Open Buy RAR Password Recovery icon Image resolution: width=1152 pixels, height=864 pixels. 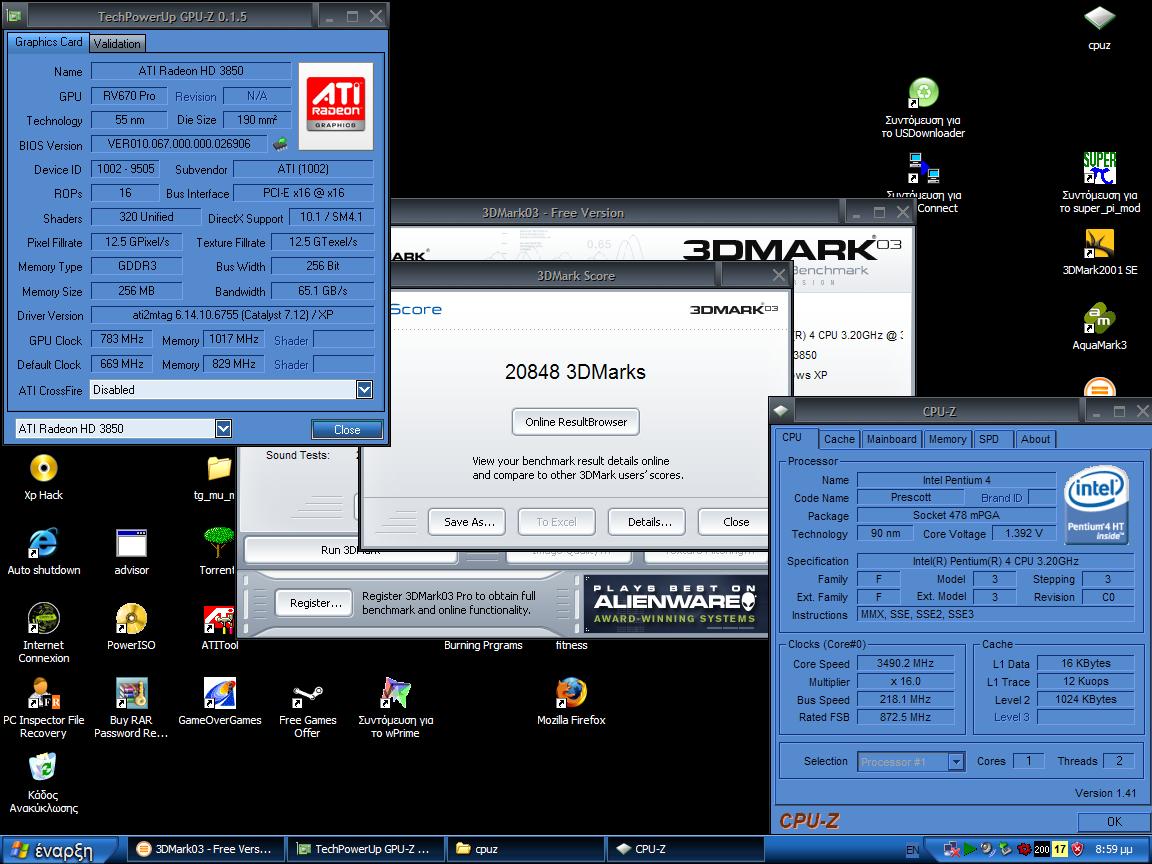click(132, 693)
